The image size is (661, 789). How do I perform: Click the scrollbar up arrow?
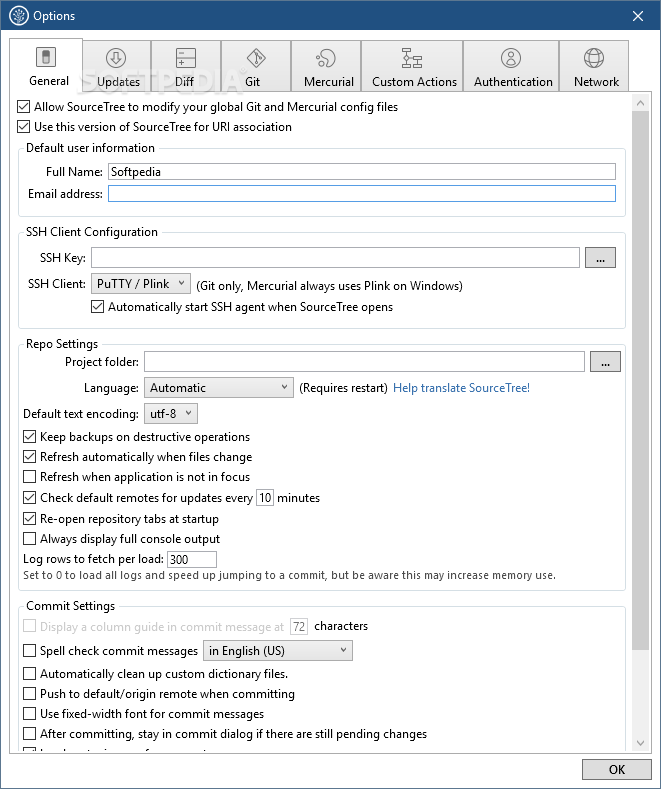tap(640, 103)
